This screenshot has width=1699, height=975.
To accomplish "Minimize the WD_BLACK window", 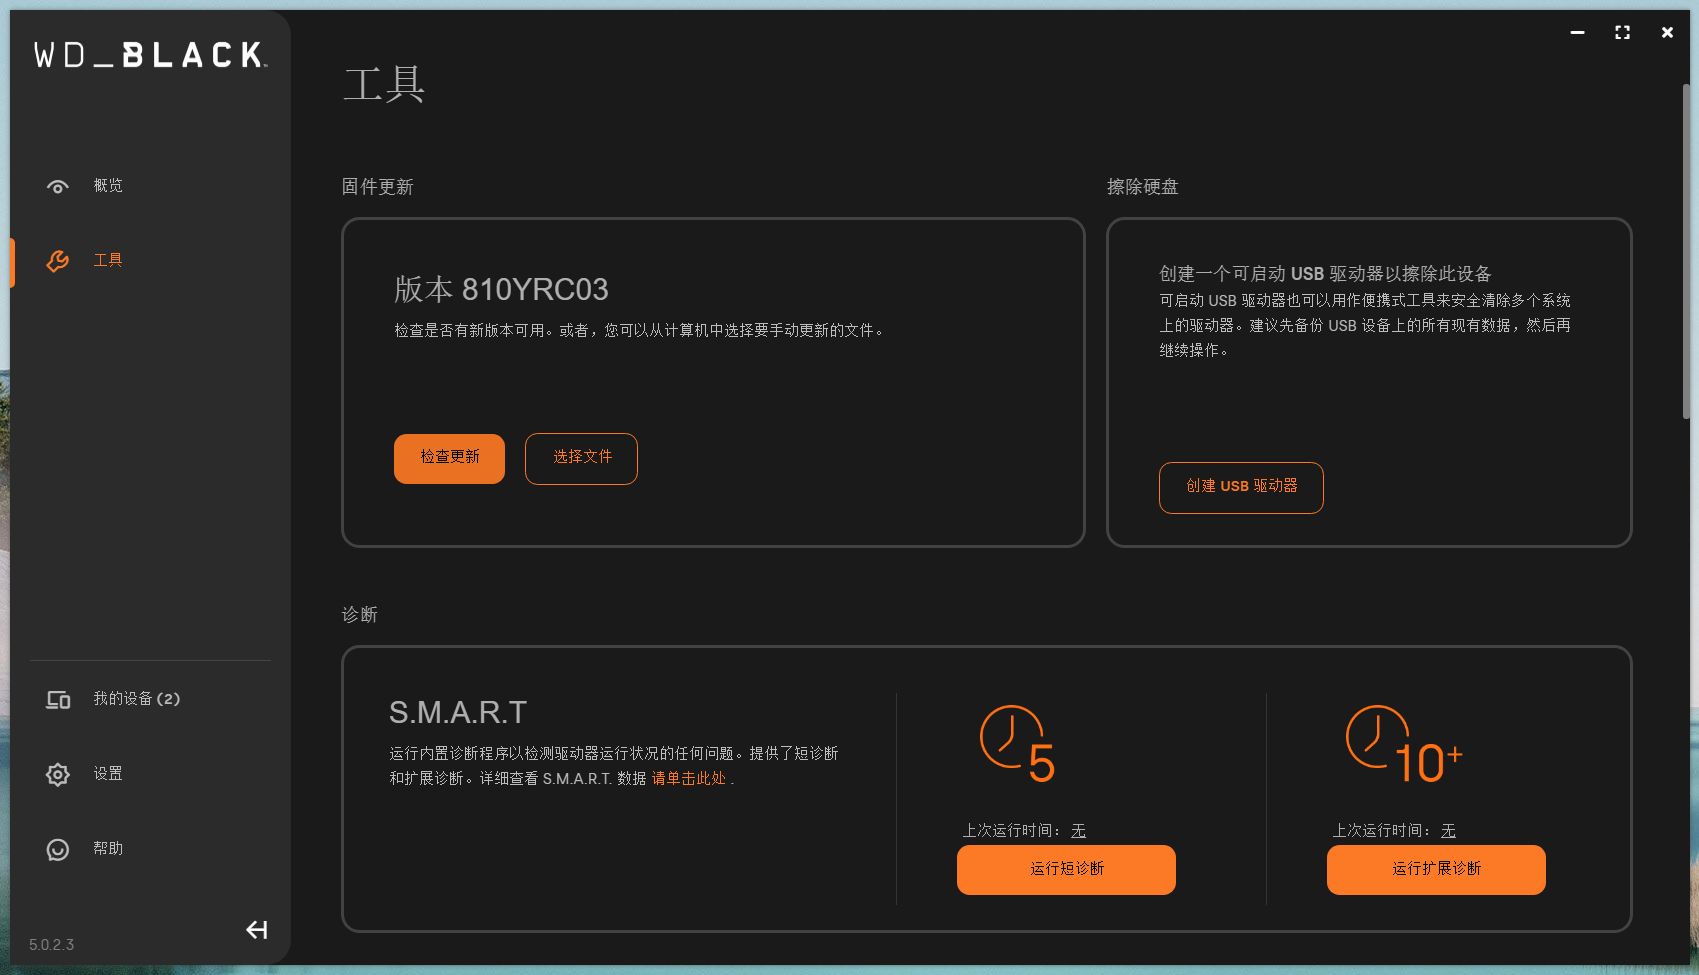I will pyautogui.click(x=1577, y=33).
